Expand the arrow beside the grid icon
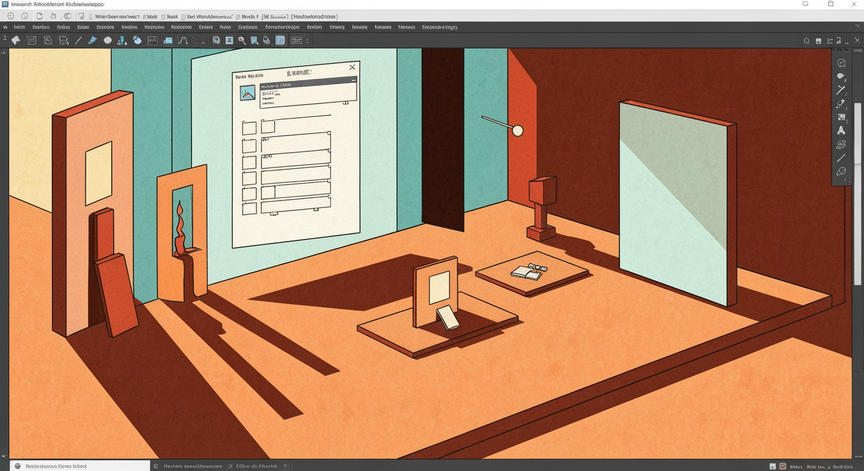Image resolution: width=864 pixels, height=471 pixels. coord(308,40)
